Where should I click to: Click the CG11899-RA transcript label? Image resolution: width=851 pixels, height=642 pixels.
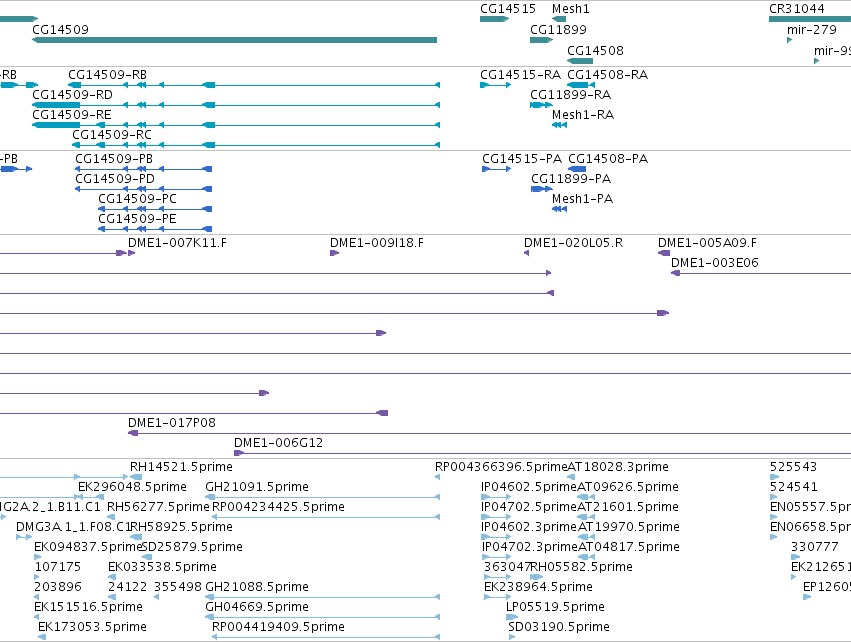(571, 94)
